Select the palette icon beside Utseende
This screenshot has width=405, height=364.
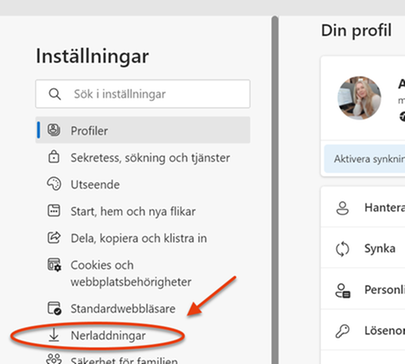pos(54,184)
